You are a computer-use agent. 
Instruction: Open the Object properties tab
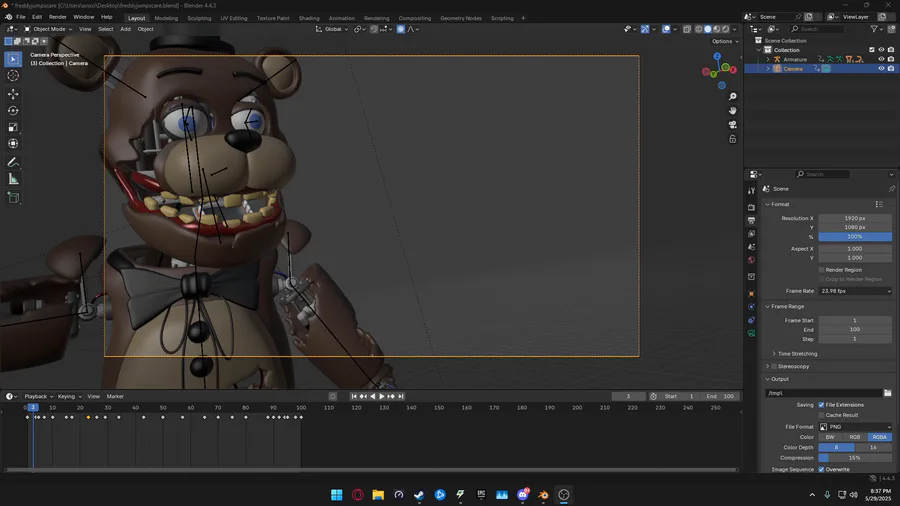(x=751, y=294)
